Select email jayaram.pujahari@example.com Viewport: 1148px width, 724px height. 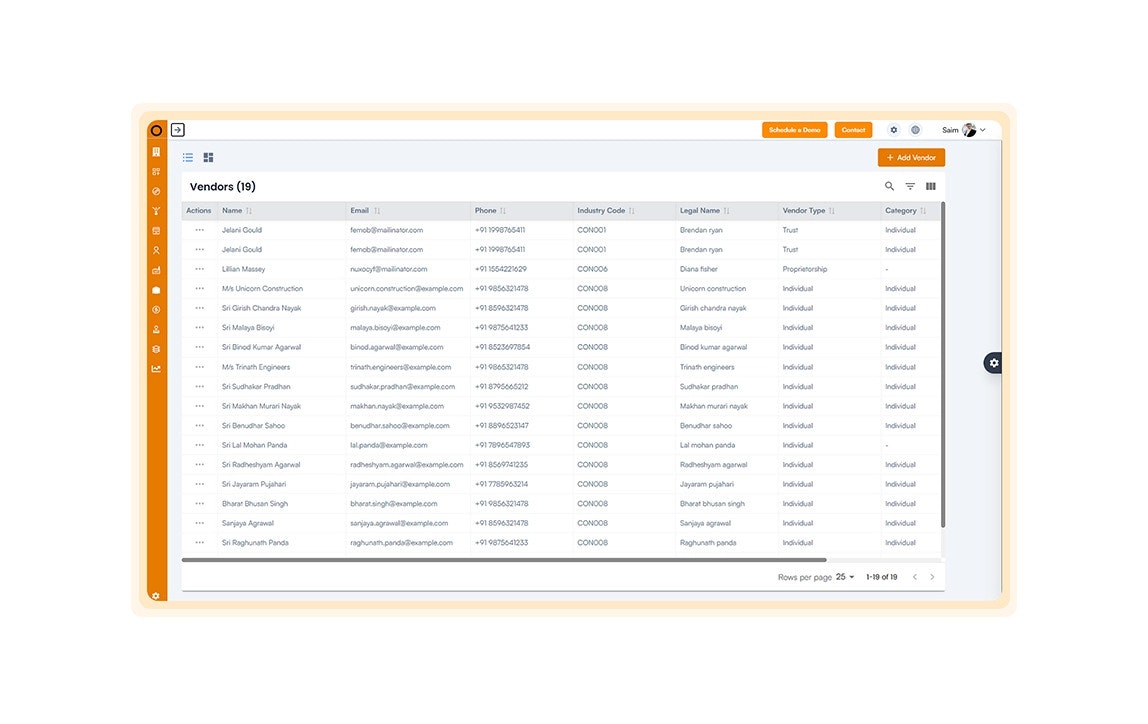[x=400, y=485]
